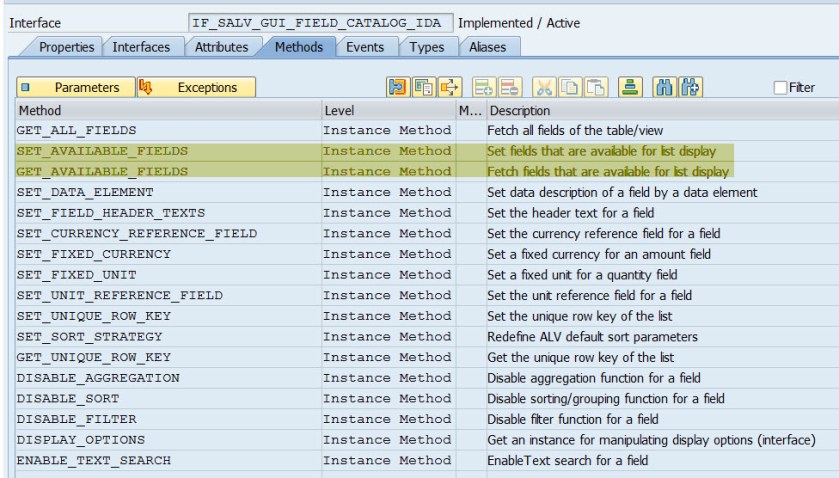Open the Events tab
Image resolution: width=839 pixels, height=478 pixels.
(x=364, y=47)
